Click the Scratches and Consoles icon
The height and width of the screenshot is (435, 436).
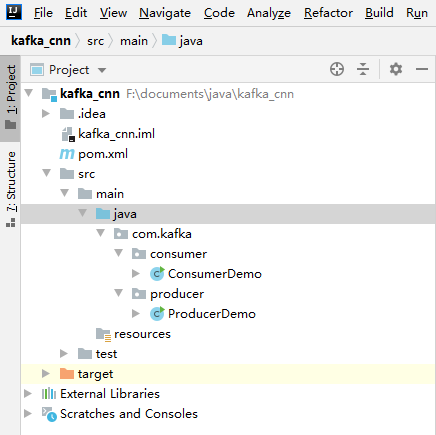point(49,414)
